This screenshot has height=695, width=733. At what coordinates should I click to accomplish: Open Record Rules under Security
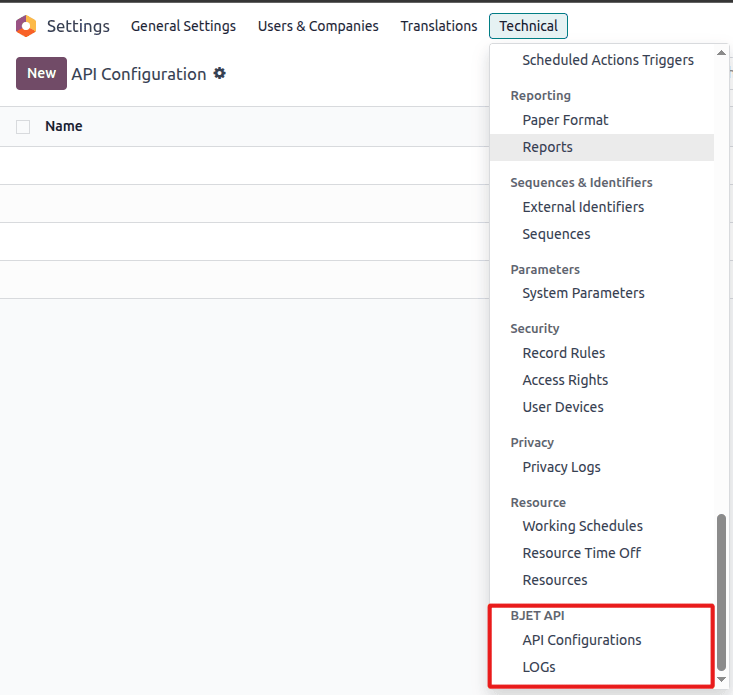(x=563, y=353)
